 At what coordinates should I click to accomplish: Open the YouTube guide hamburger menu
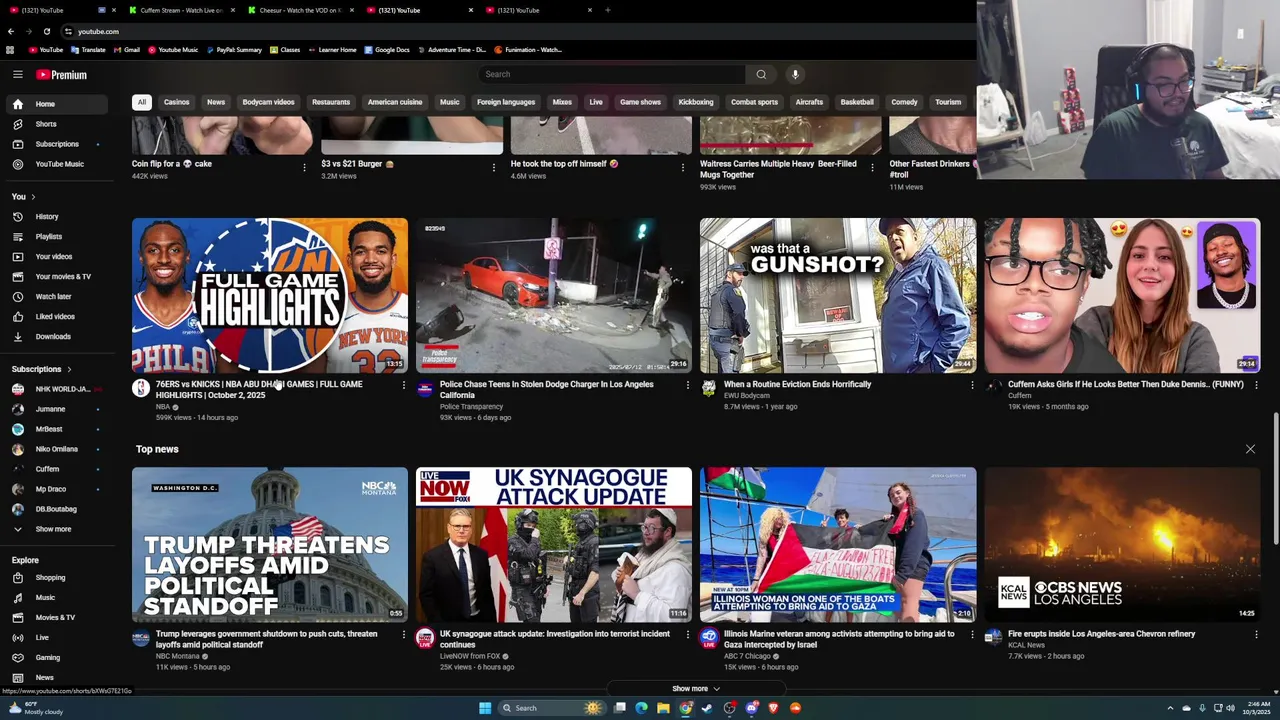[x=17, y=74]
